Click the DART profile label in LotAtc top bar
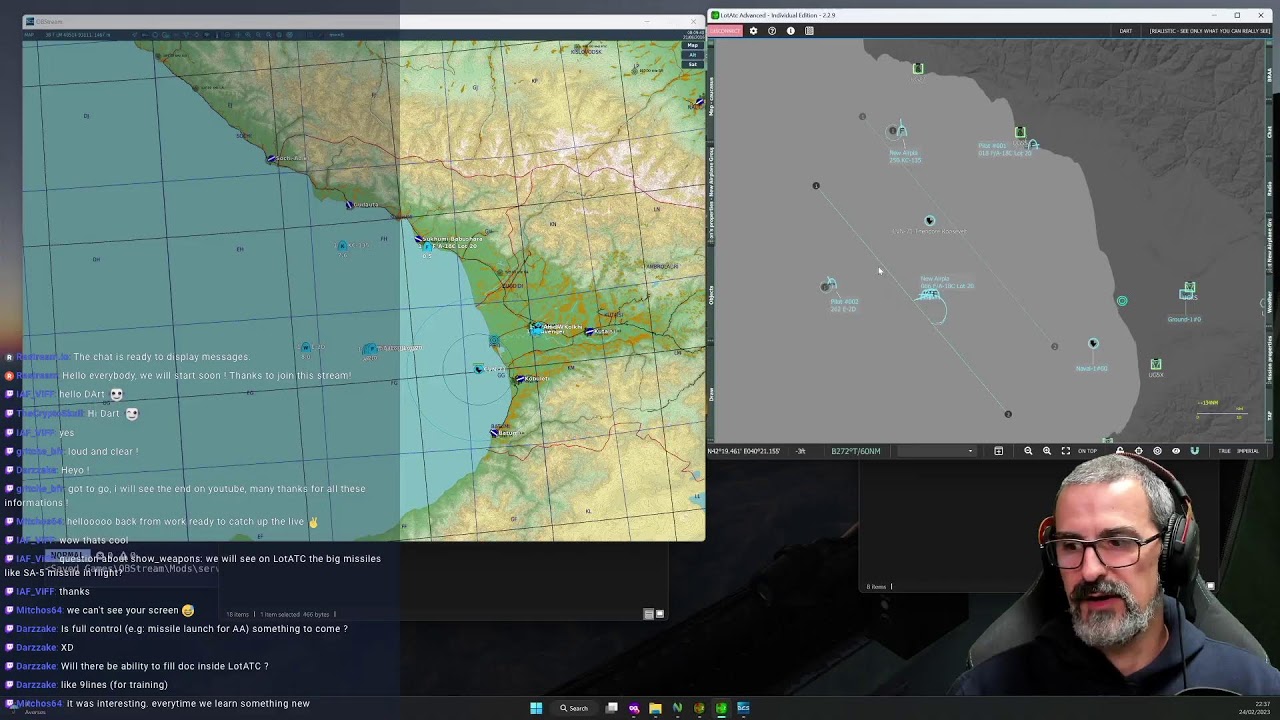This screenshot has height=720, width=1280. pos(1126,31)
